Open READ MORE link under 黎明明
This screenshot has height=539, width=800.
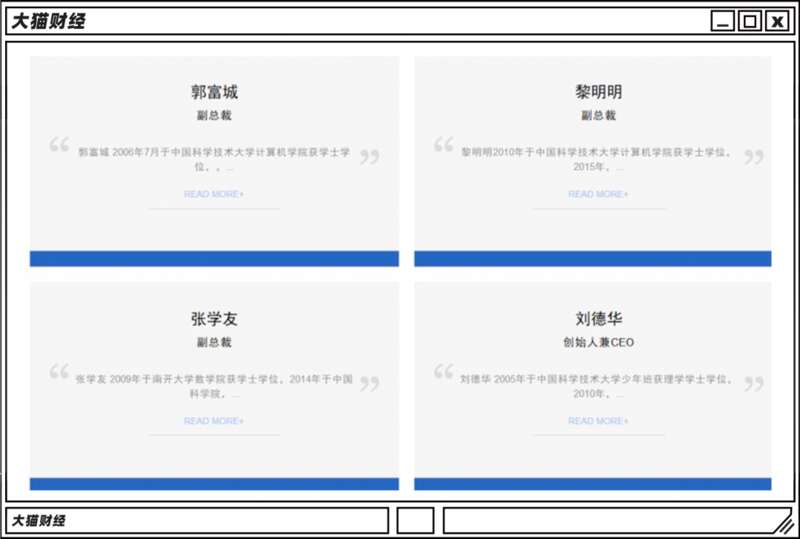[598, 194]
